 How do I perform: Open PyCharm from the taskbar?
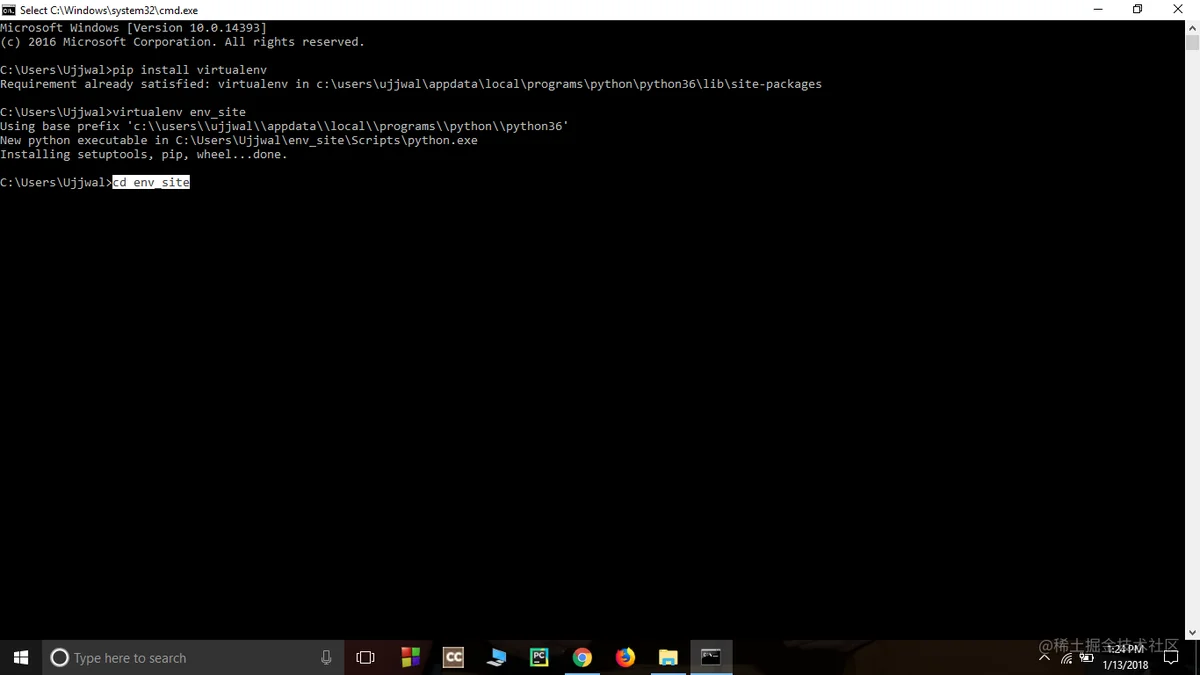click(539, 657)
